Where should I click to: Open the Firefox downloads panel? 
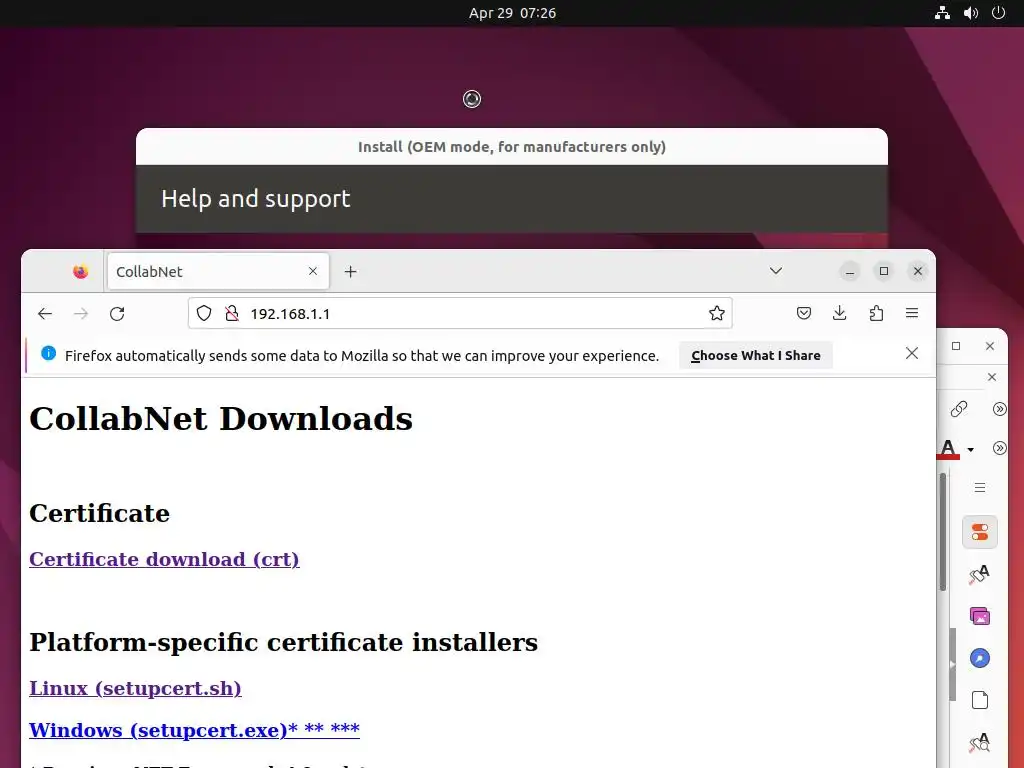(840, 313)
